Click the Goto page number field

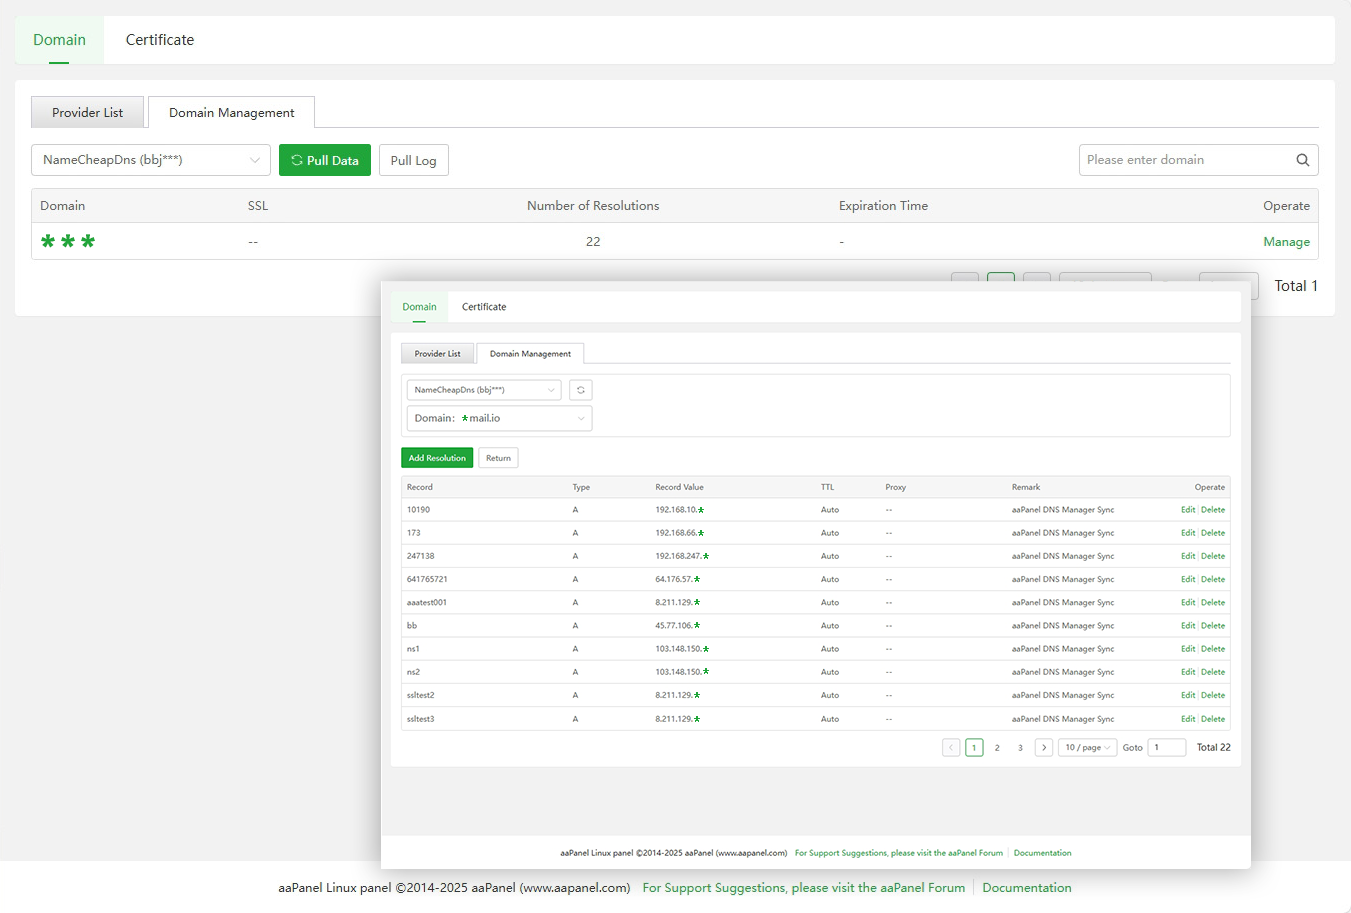tap(1166, 748)
